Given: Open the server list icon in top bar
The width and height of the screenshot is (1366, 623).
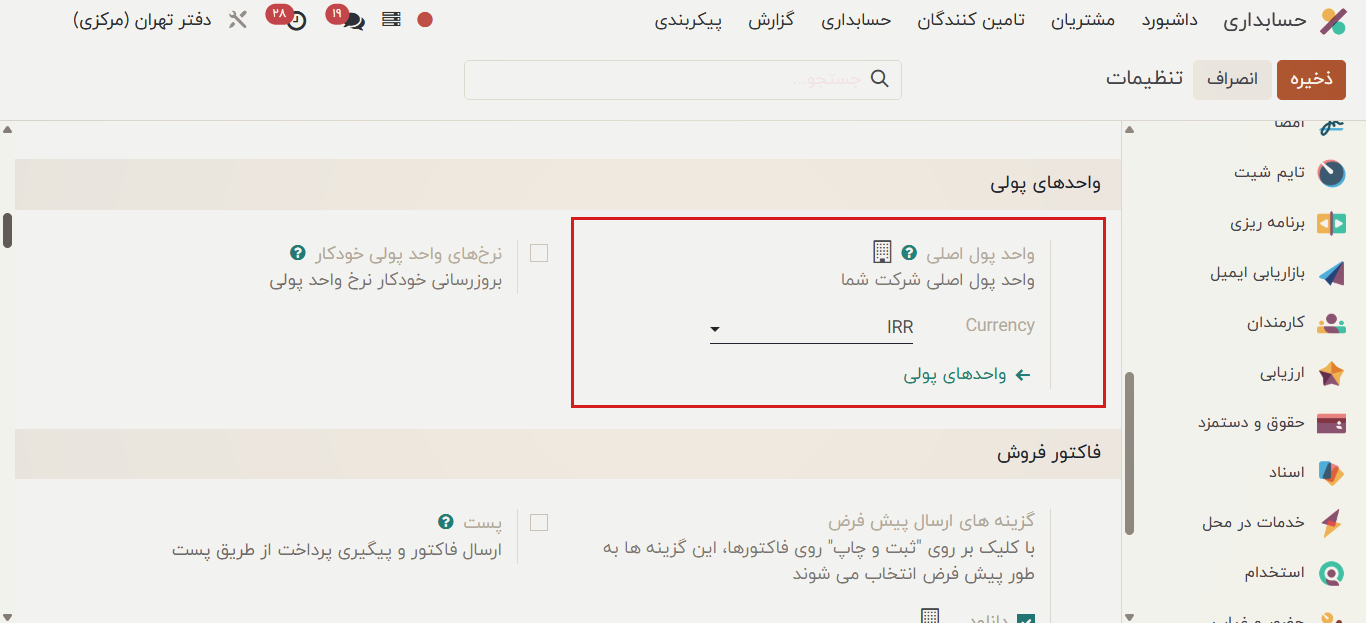Looking at the screenshot, I should (x=391, y=20).
